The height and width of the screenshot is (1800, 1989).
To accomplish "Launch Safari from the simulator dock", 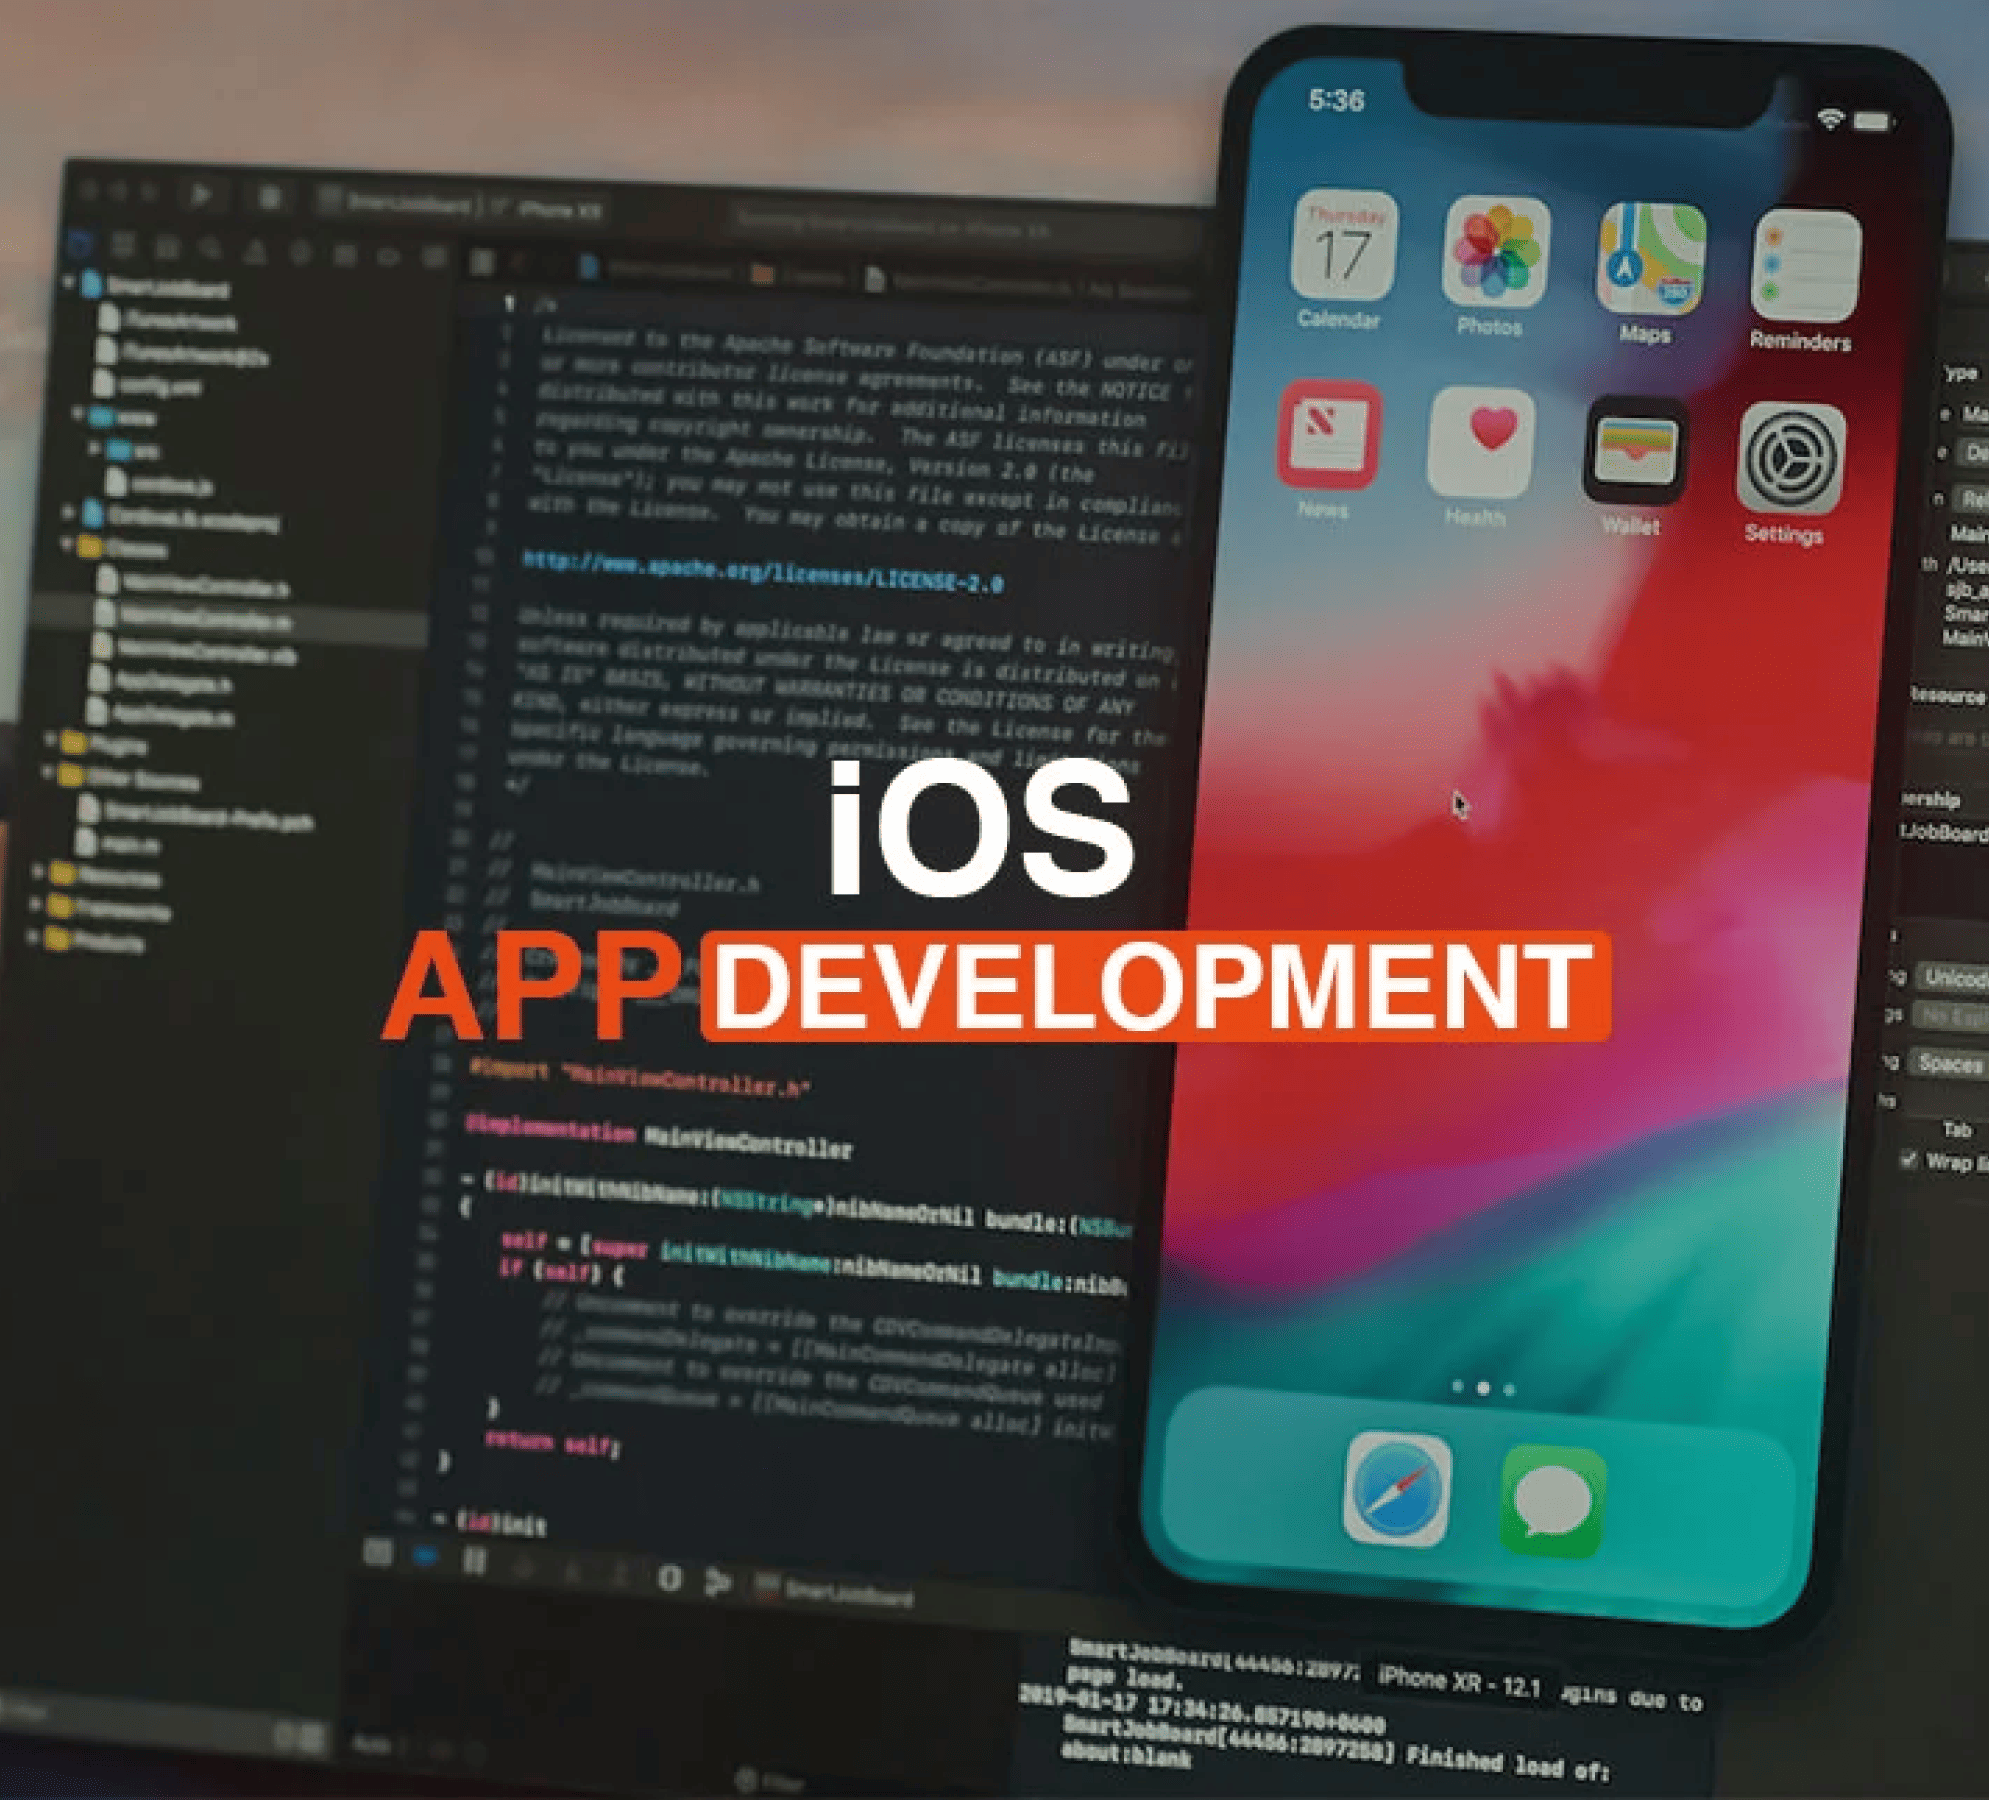I will coord(1396,1490).
